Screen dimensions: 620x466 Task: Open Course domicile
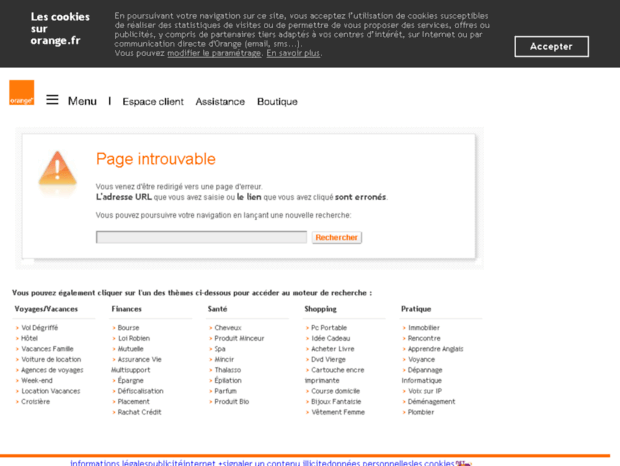(335, 391)
